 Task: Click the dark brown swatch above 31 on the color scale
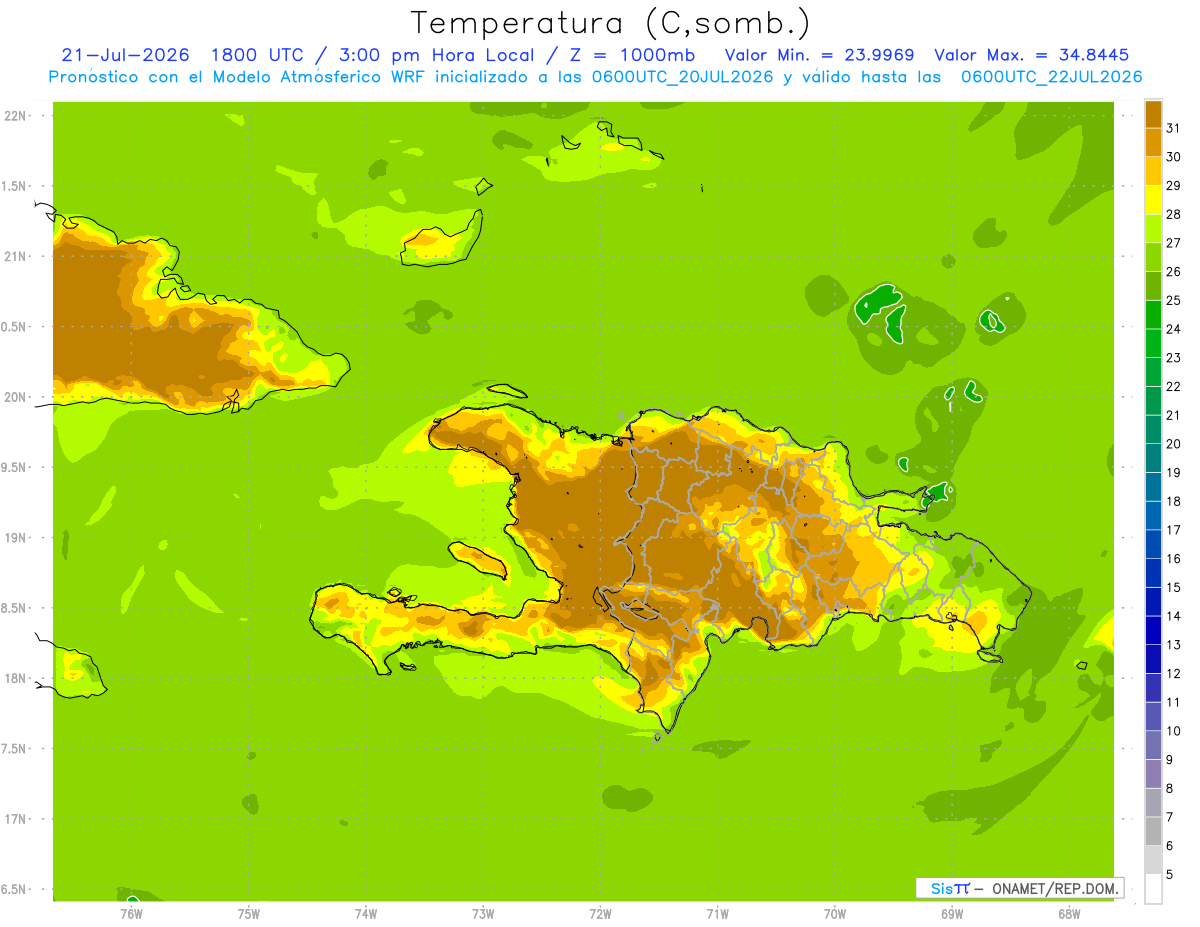click(x=1153, y=114)
